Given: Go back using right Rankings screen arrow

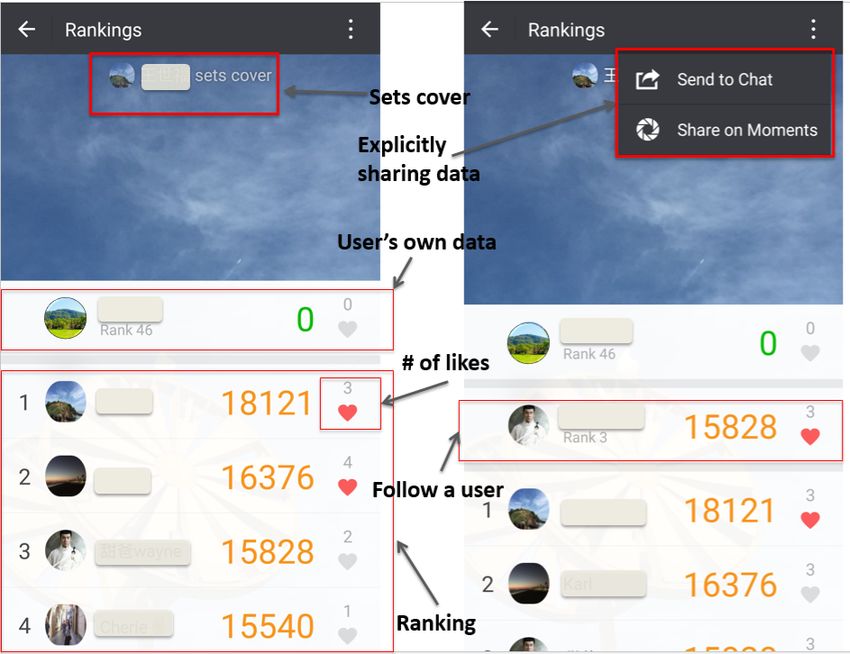Looking at the screenshot, I should tap(490, 29).
